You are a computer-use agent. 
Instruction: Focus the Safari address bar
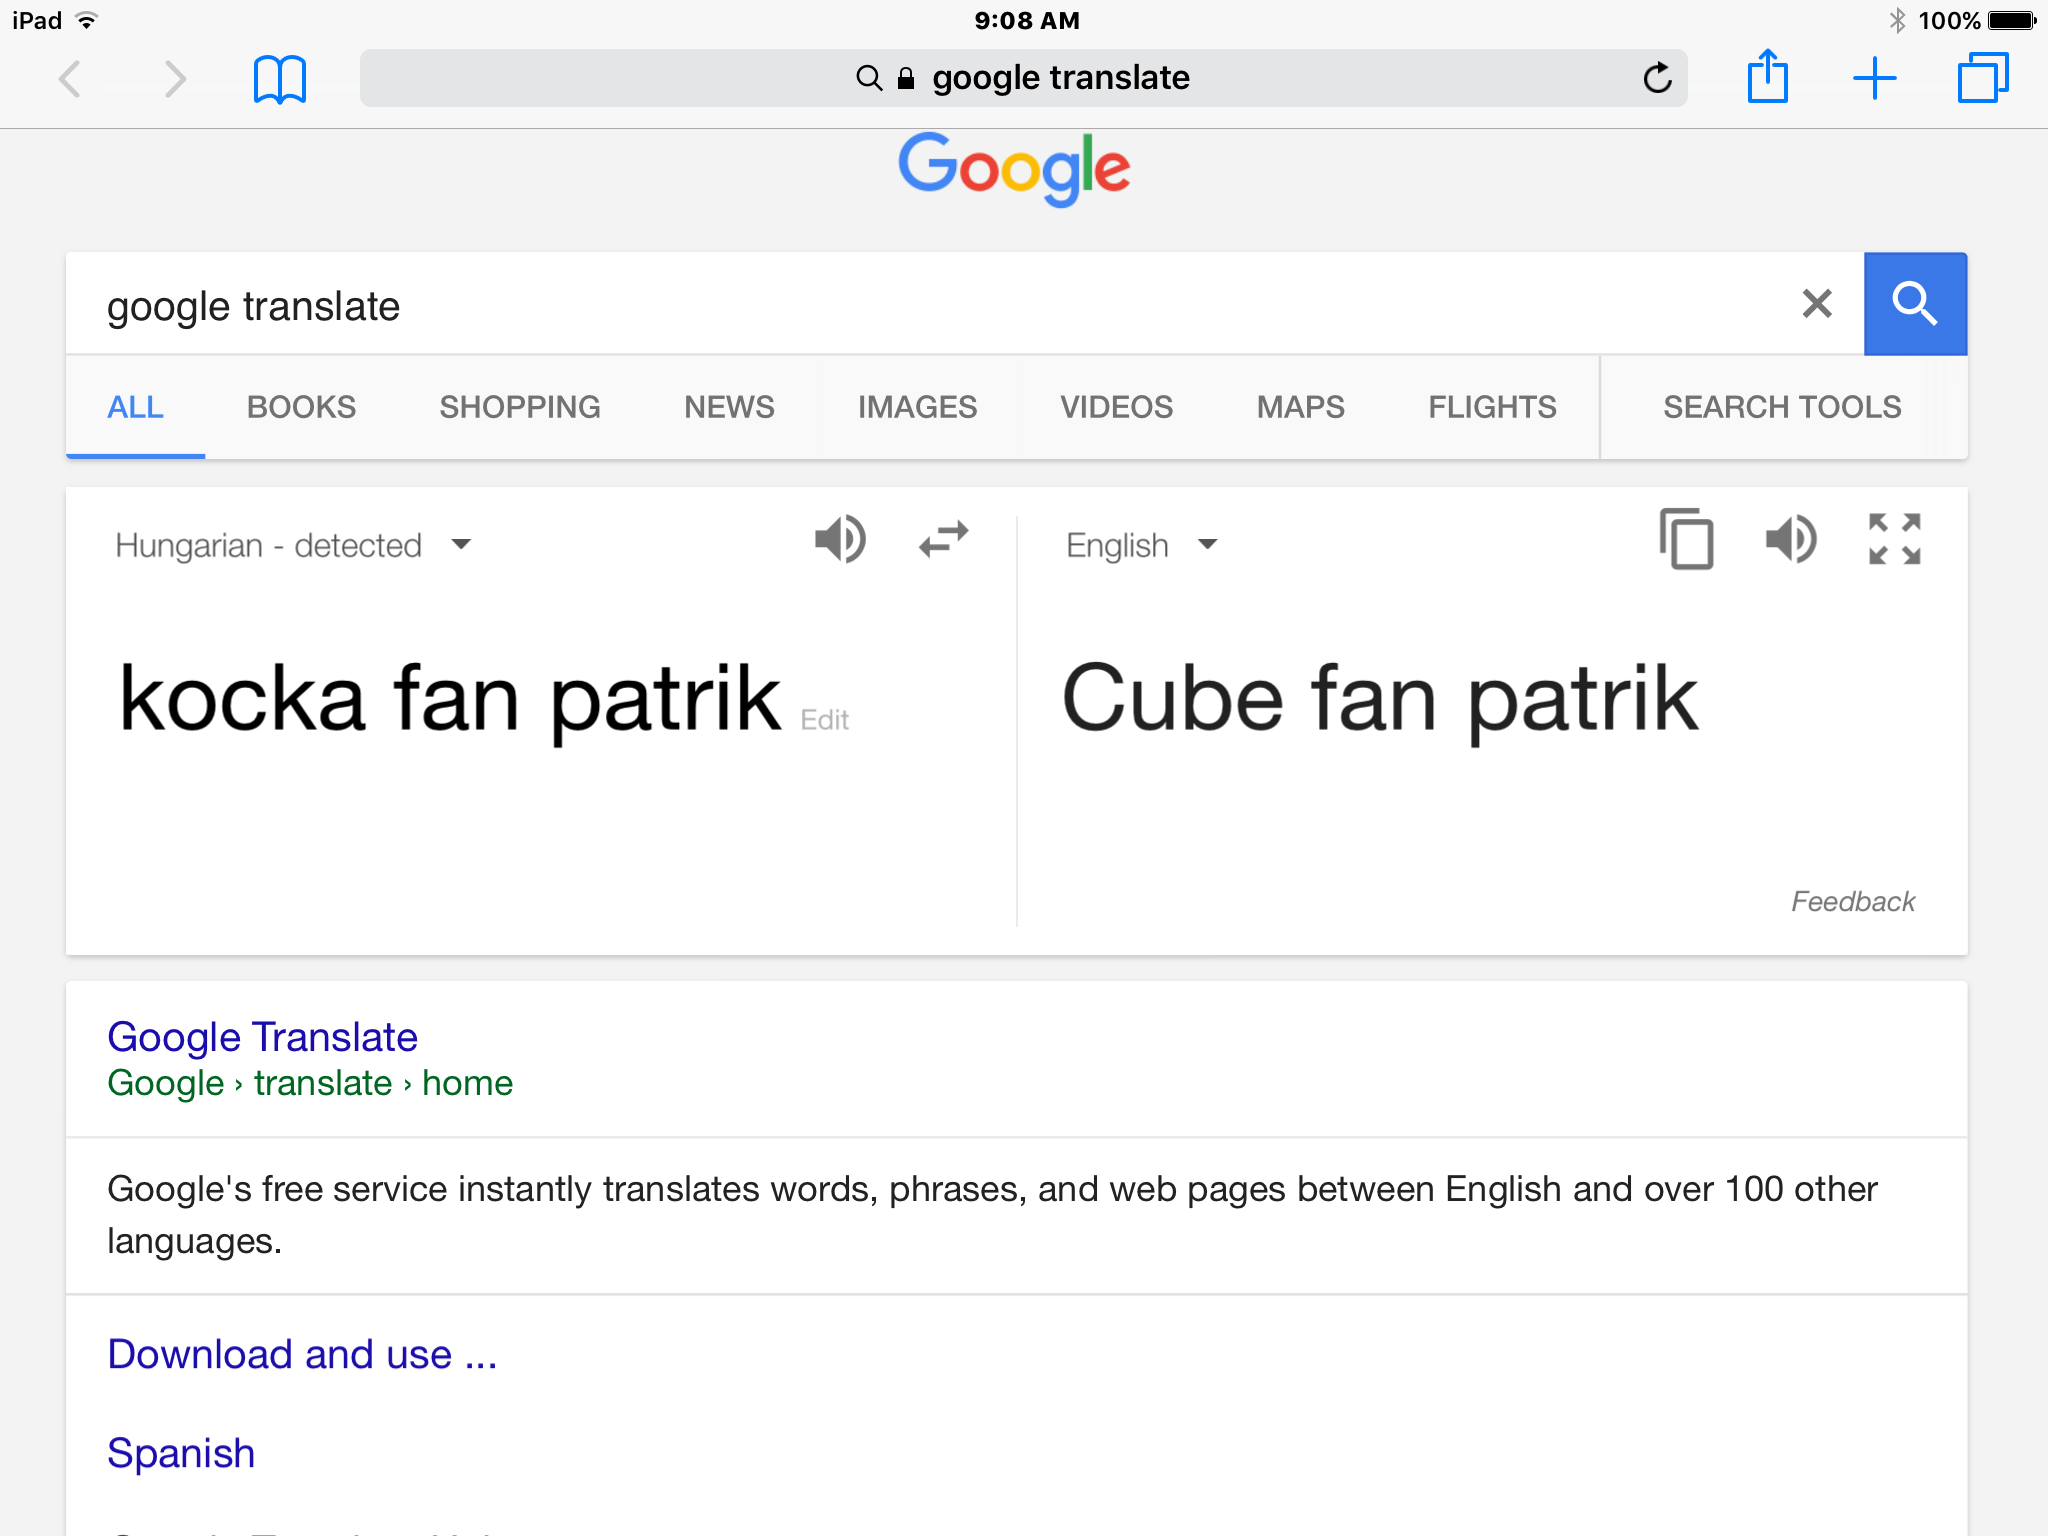[x=1023, y=78]
